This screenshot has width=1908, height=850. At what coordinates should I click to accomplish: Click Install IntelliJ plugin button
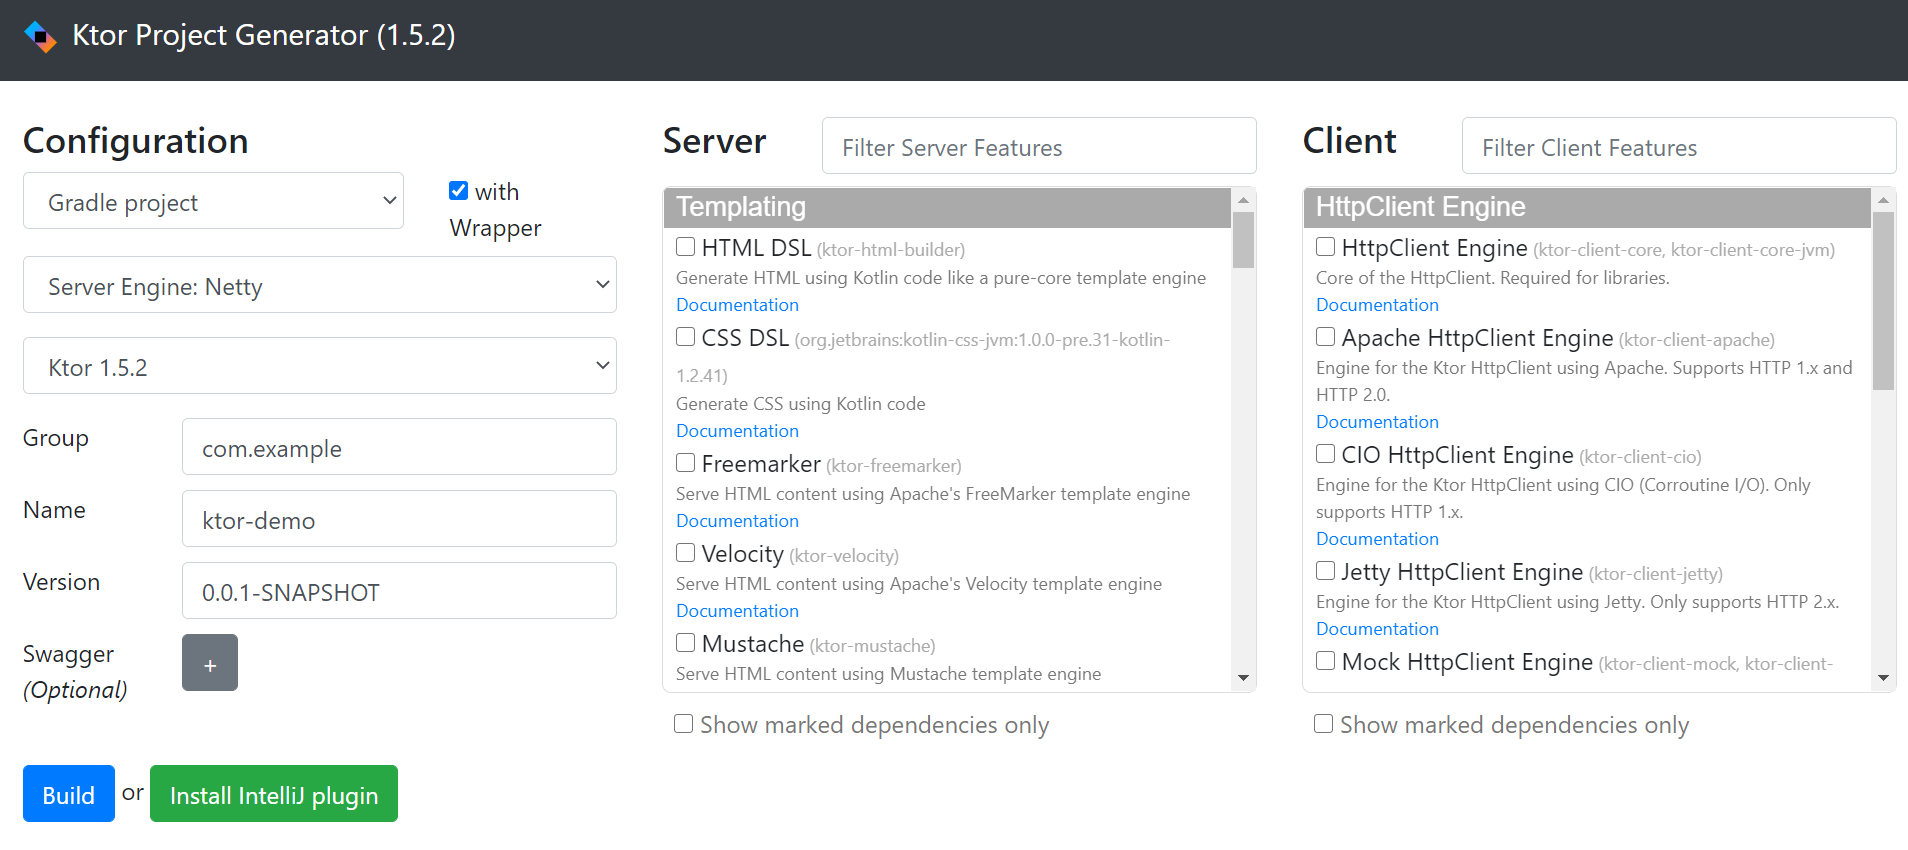pyautogui.click(x=274, y=794)
